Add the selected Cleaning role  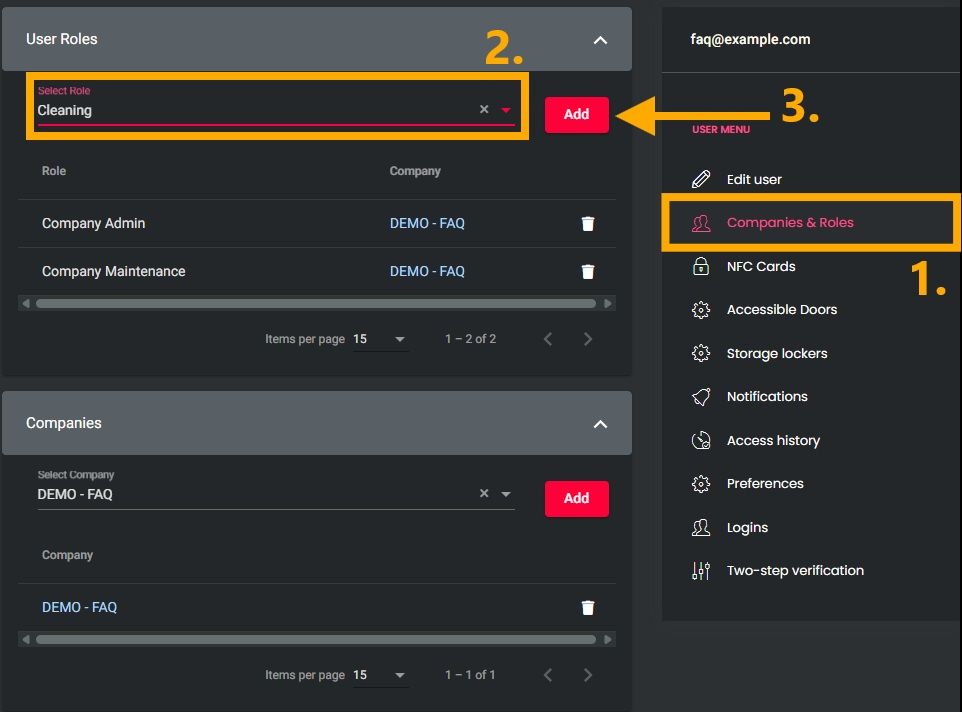tap(576, 114)
